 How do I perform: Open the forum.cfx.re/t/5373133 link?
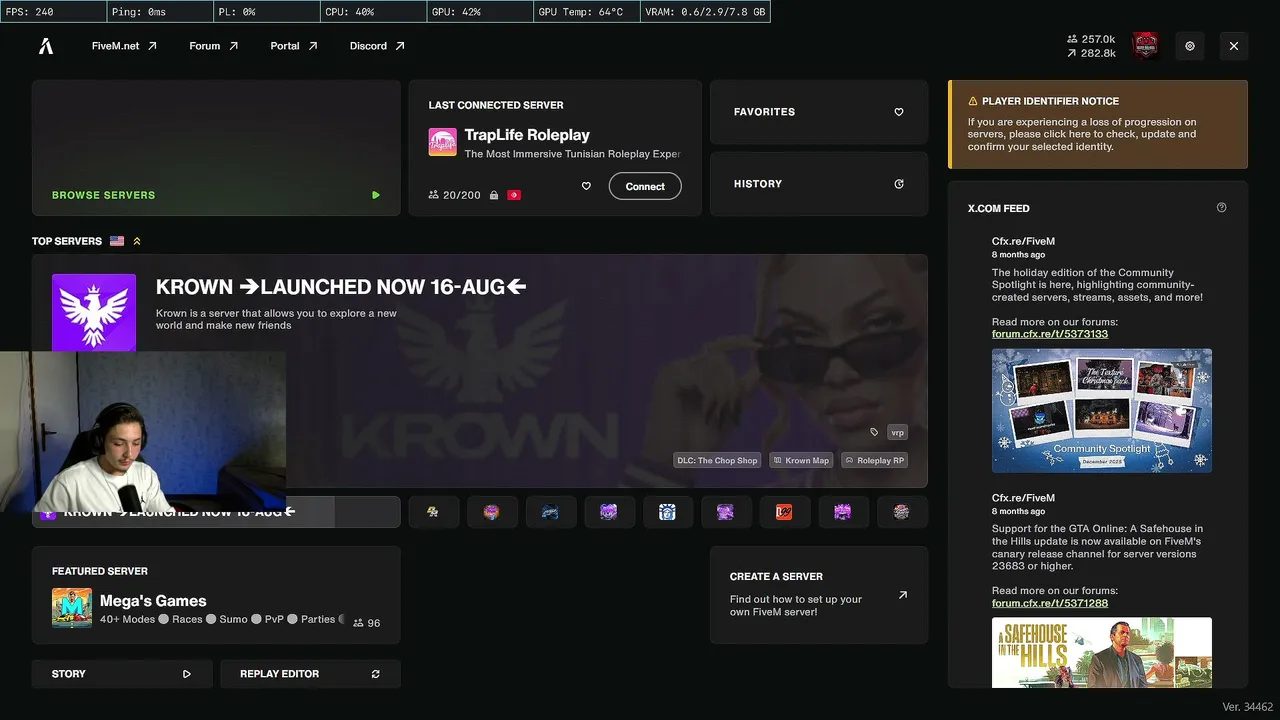1050,334
